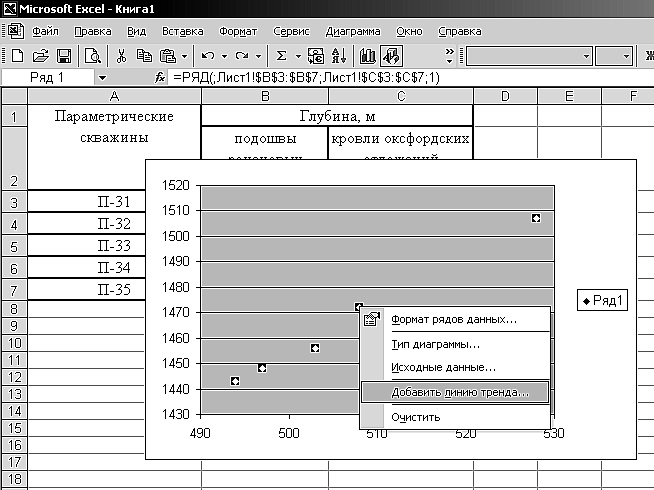Screen dimensions: 654x490
Task: Paste with the clipboard icon
Action: point(168,55)
